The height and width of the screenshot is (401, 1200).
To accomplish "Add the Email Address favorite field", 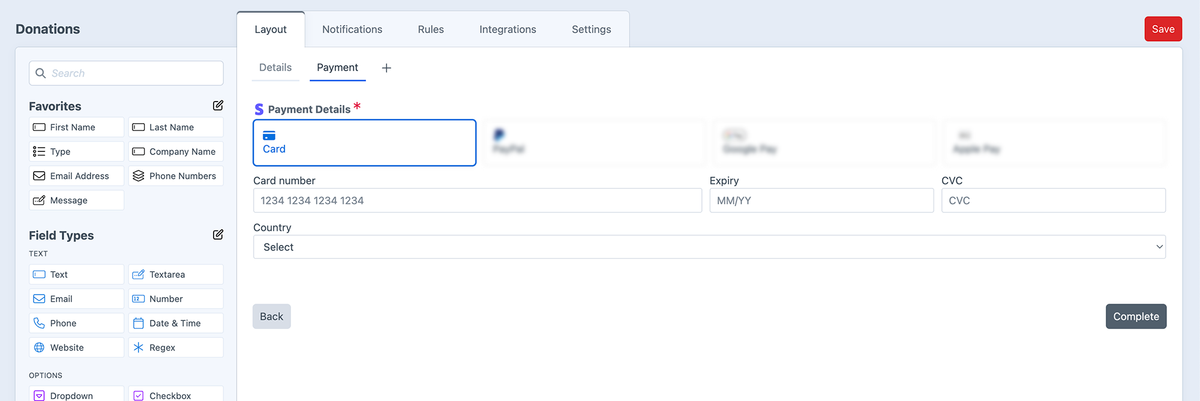I will pos(77,176).
